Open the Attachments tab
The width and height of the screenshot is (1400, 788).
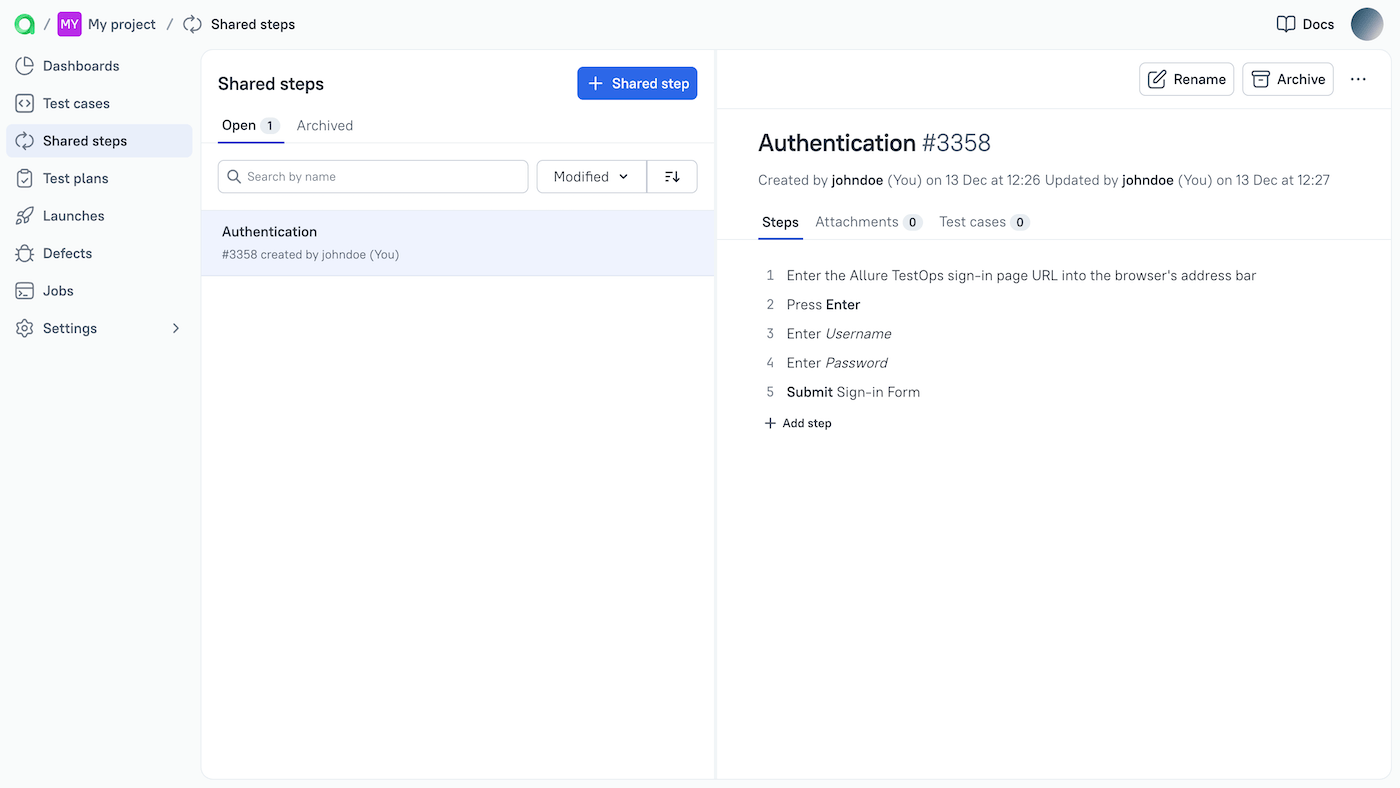(x=857, y=221)
